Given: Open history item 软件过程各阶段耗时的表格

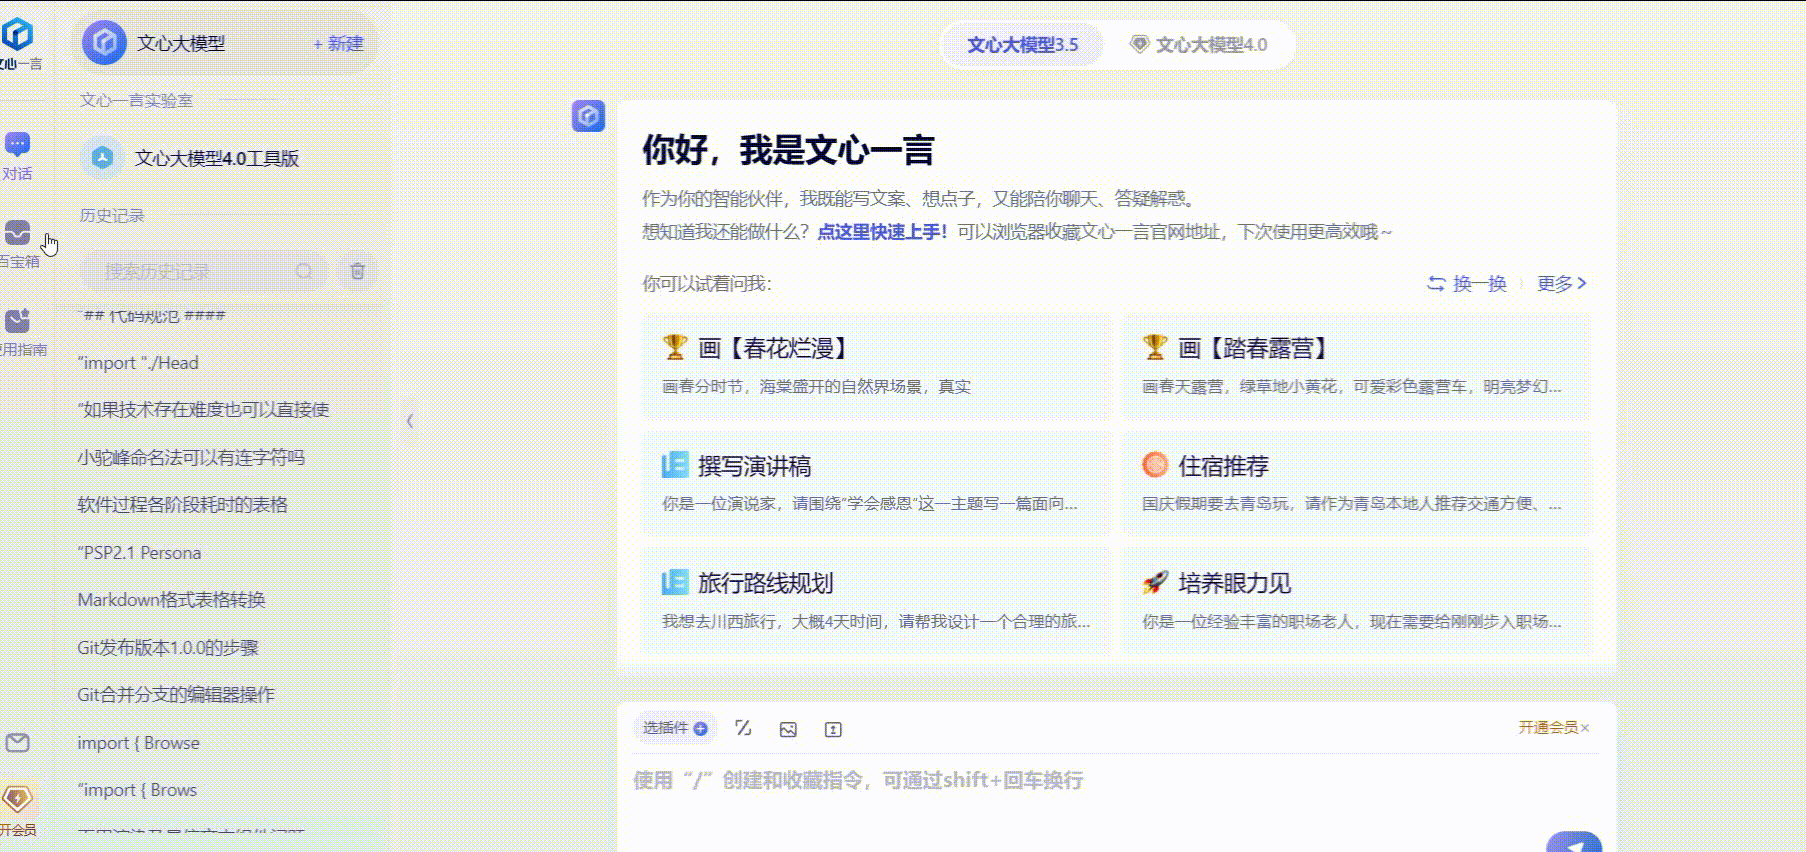Looking at the screenshot, I should [x=183, y=505].
